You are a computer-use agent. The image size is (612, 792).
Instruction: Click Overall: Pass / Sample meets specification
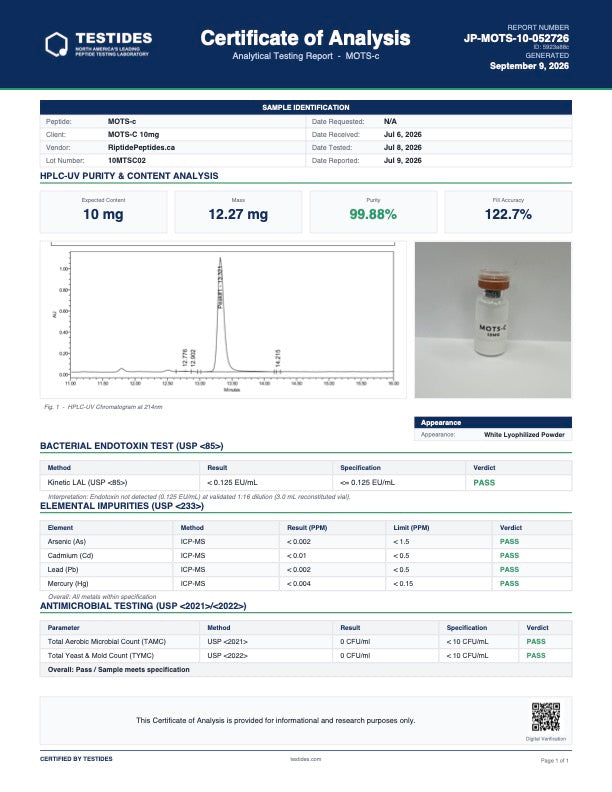tap(119, 670)
